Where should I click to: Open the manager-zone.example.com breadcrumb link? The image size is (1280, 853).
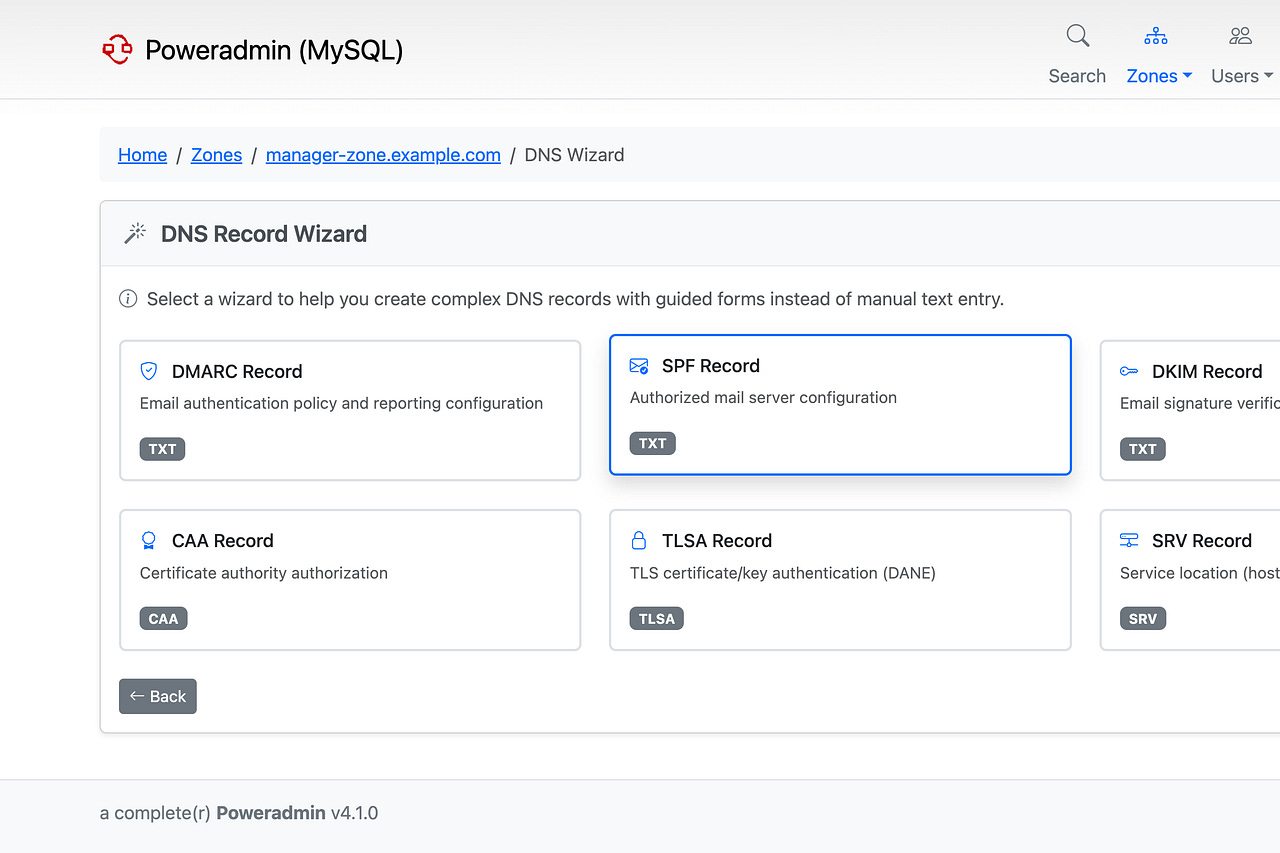[383, 155]
